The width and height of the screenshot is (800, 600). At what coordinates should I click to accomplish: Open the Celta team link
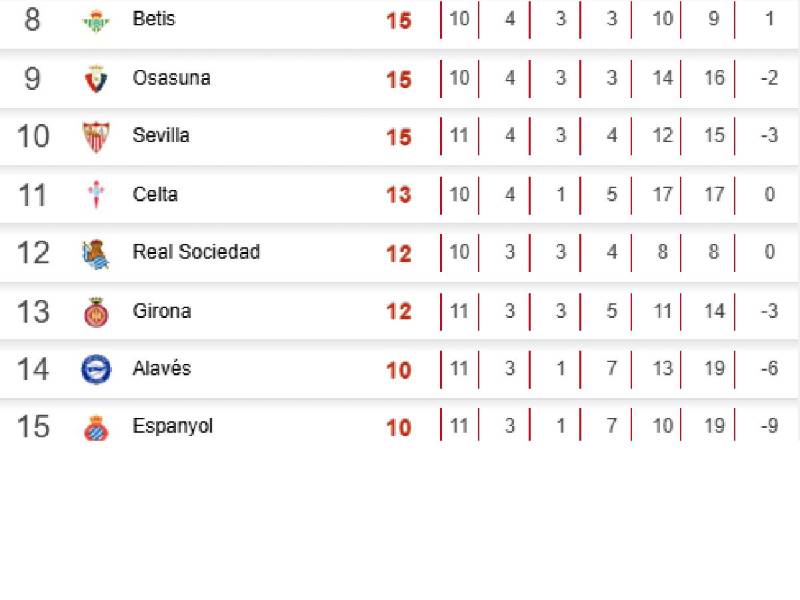click(155, 194)
